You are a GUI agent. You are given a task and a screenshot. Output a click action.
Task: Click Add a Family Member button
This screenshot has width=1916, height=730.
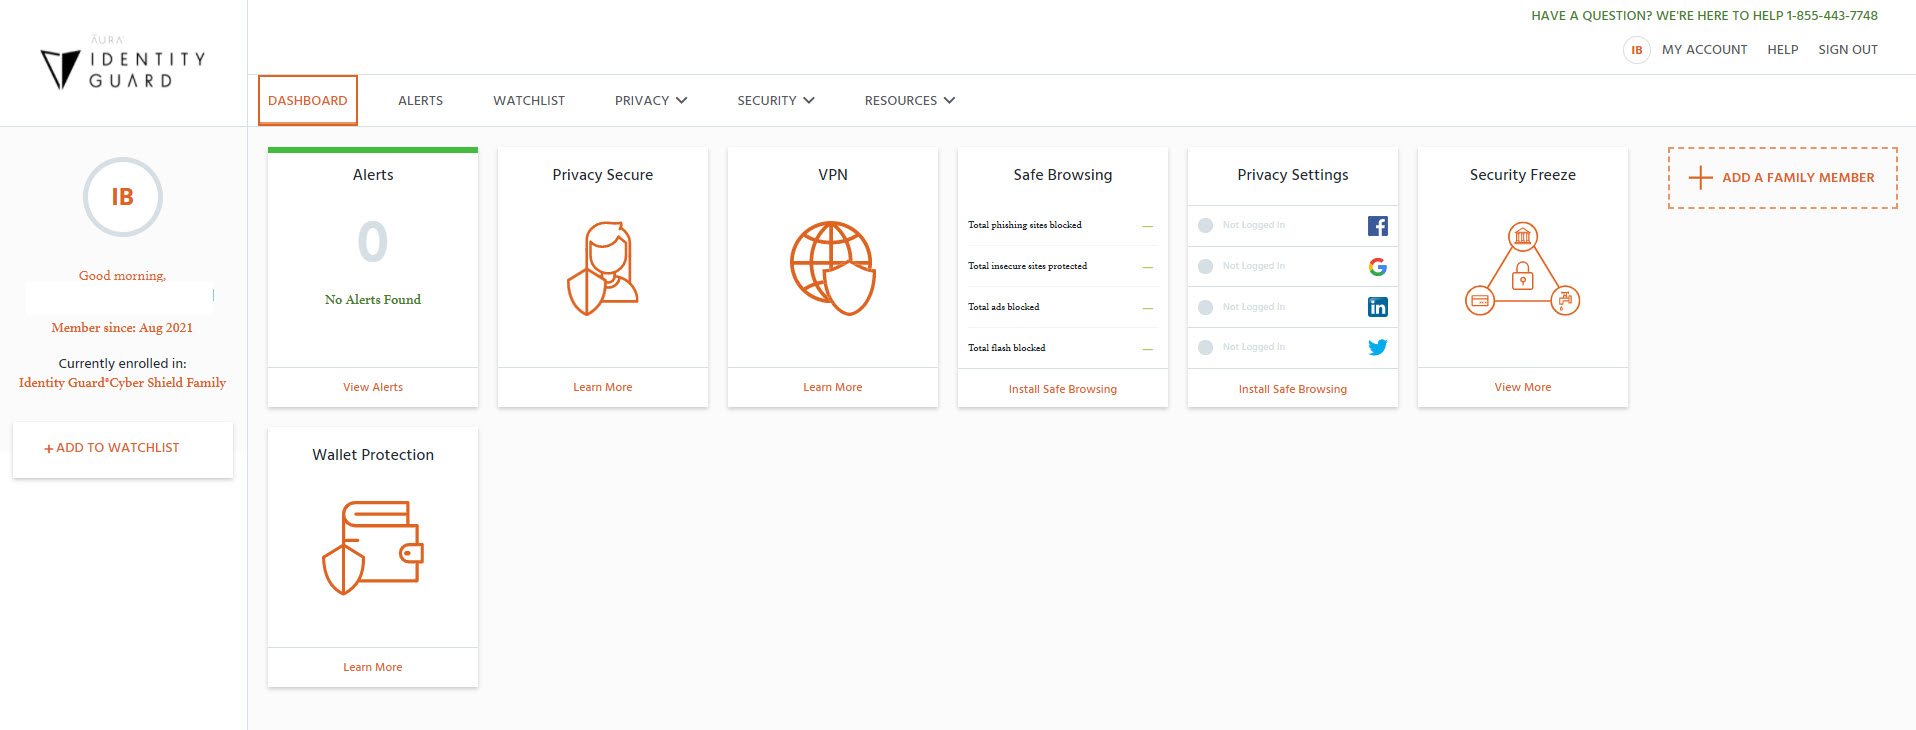point(1782,178)
